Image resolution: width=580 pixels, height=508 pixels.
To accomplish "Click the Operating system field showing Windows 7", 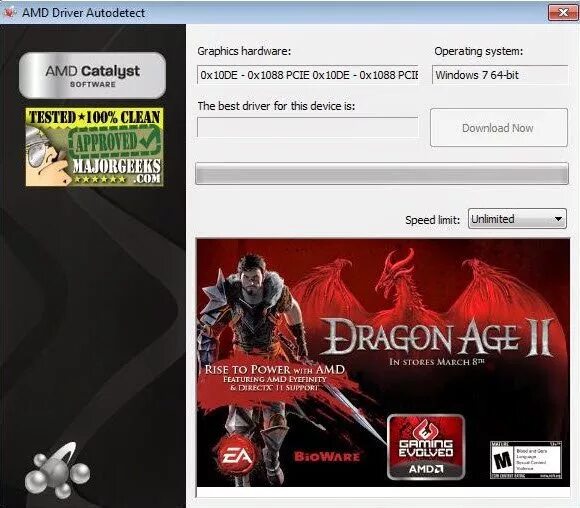I will point(500,75).
